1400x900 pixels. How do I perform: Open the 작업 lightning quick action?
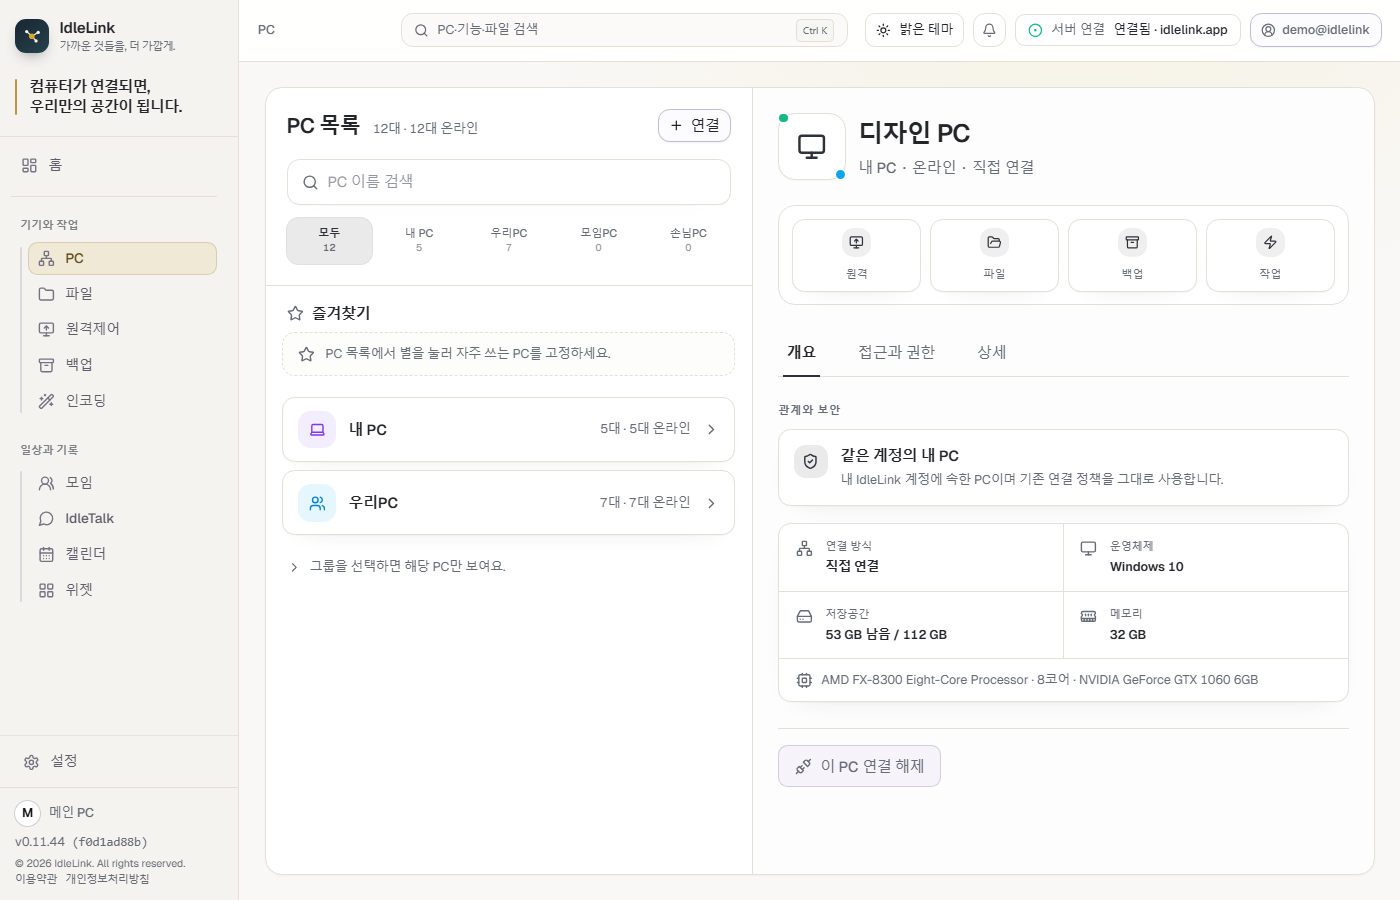[x=1270, y=255]
